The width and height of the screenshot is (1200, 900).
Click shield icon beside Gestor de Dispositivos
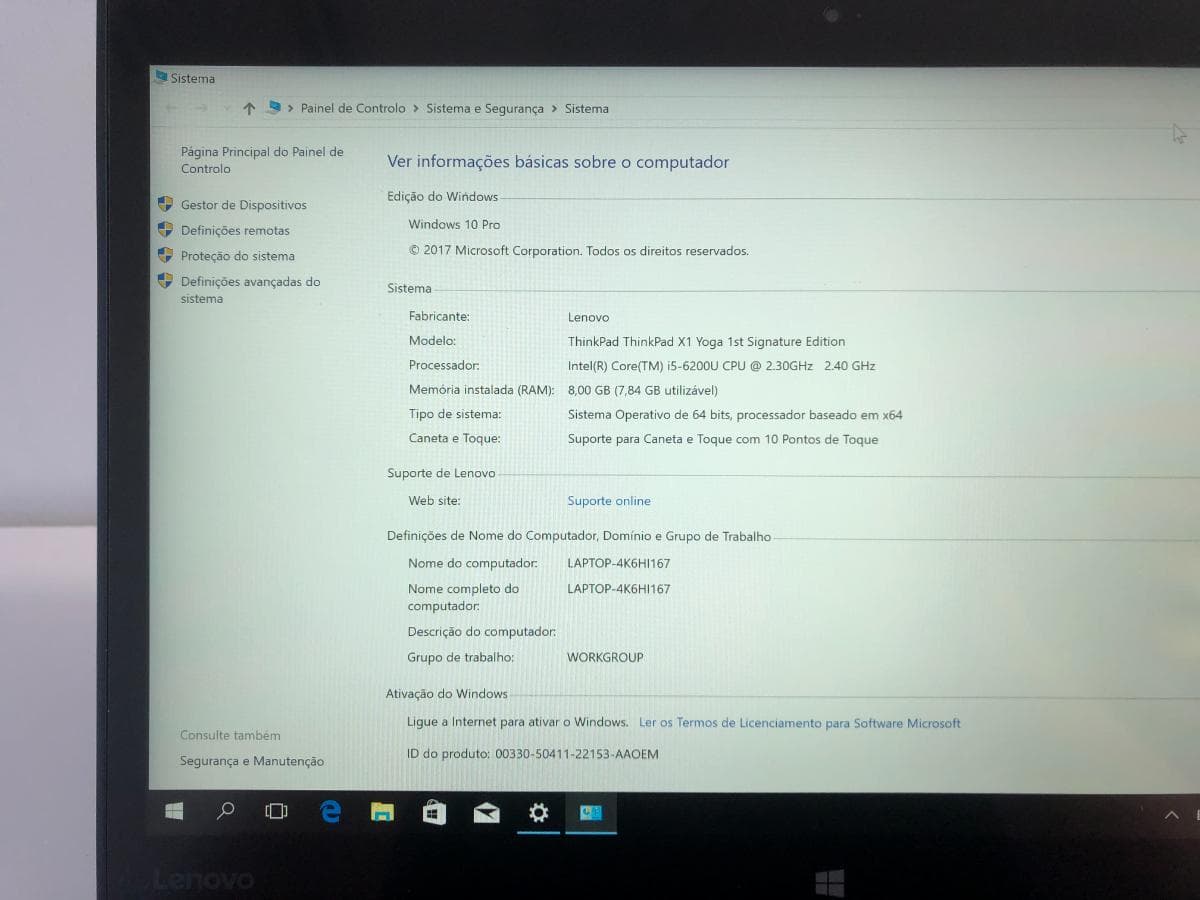[x=166, y=204]
